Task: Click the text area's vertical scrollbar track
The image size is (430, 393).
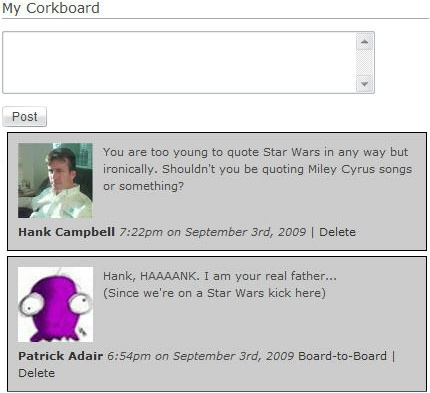Action: pyautogui.click(x=364, y=63)
